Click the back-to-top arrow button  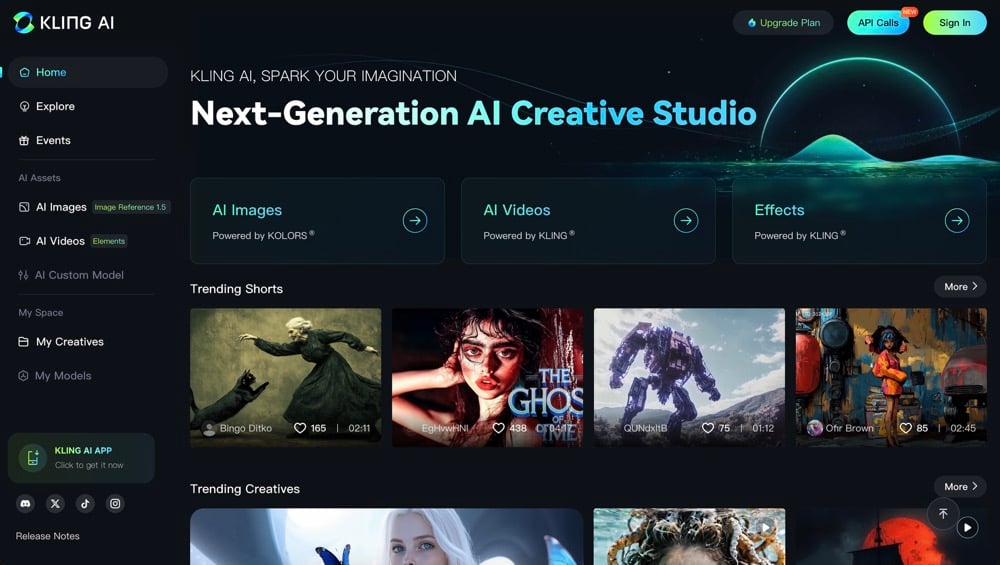(x=943, y=513)
